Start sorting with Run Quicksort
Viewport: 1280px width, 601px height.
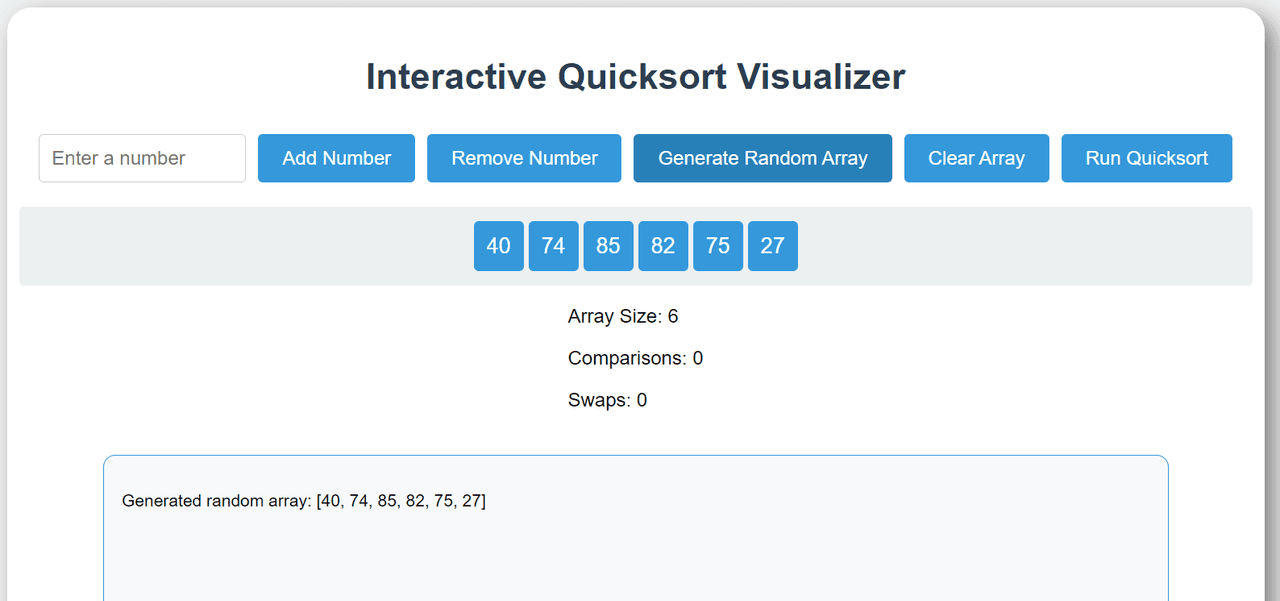(x=1146, y=158)
